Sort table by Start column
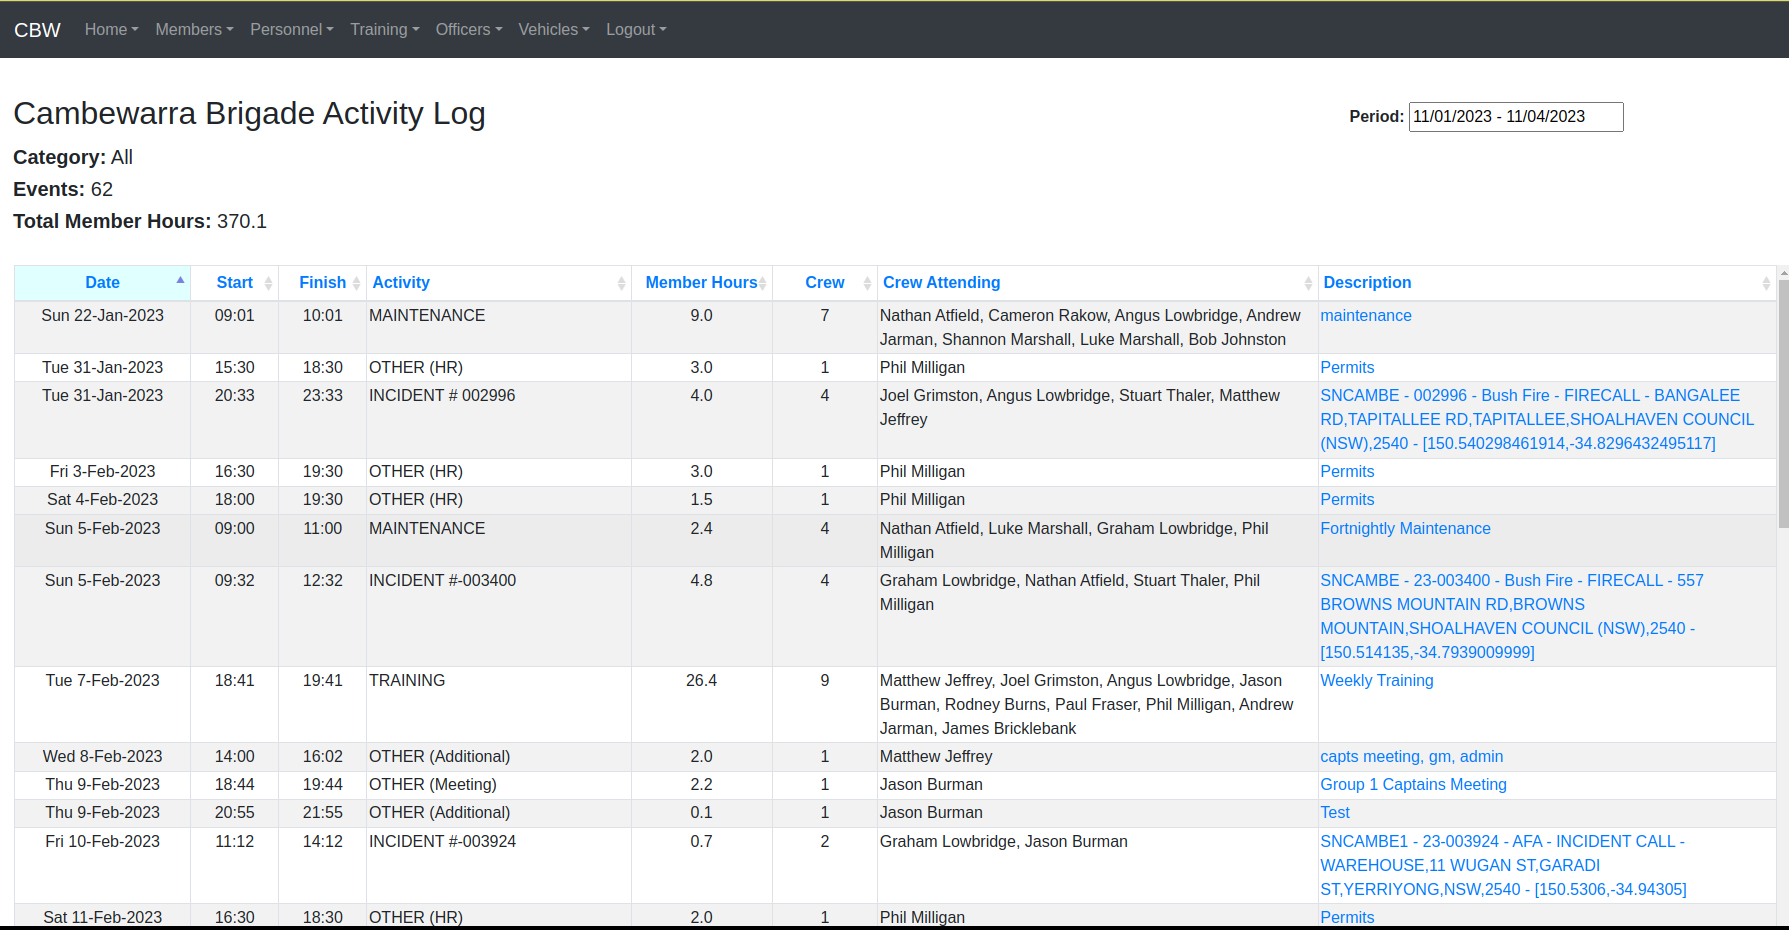Image resolution: width=1789 pixels, height=930 pixels. pos(234,283)
